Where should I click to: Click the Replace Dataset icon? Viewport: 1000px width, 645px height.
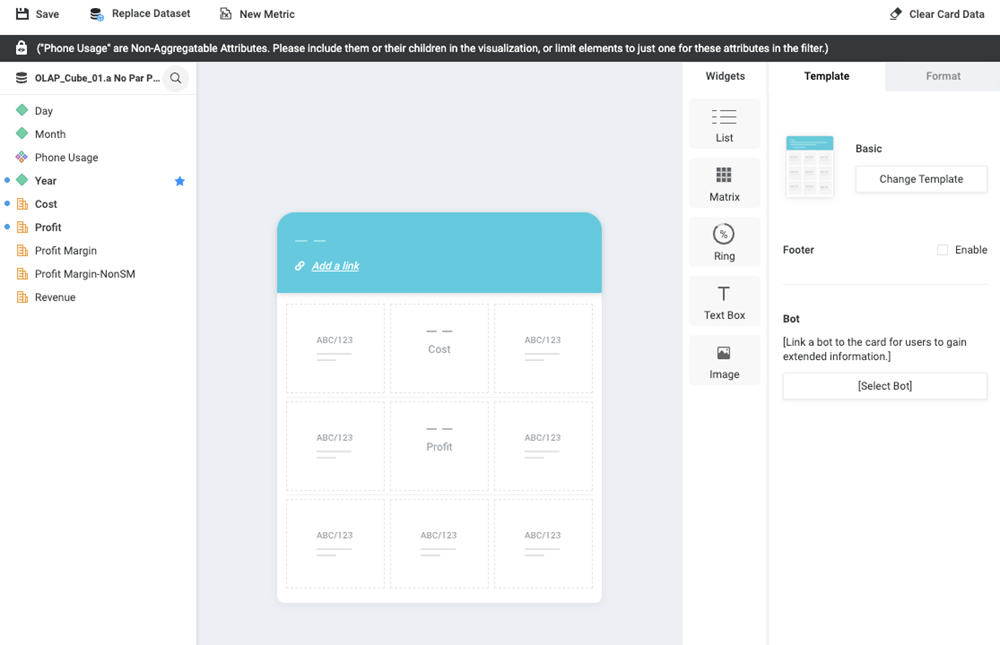click(96, 14)
